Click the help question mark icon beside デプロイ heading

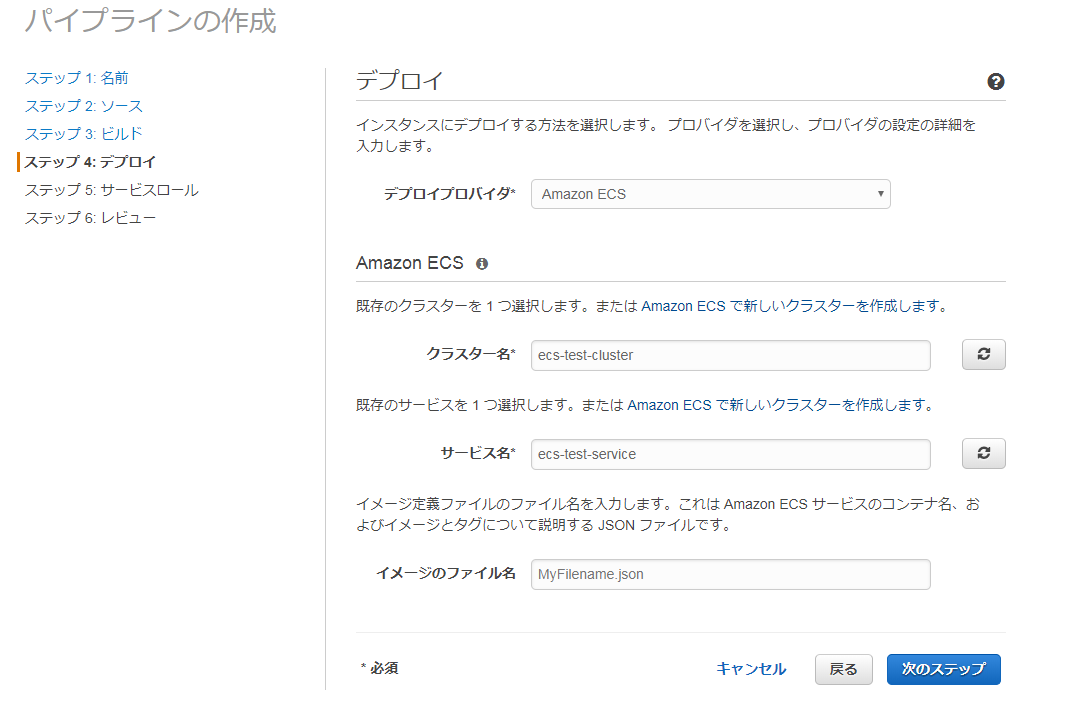tap(995, 82)
